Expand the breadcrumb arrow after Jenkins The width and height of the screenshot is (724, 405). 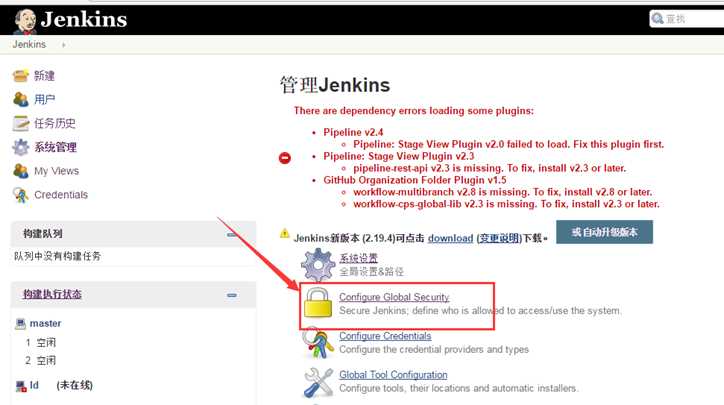point(63,45)
